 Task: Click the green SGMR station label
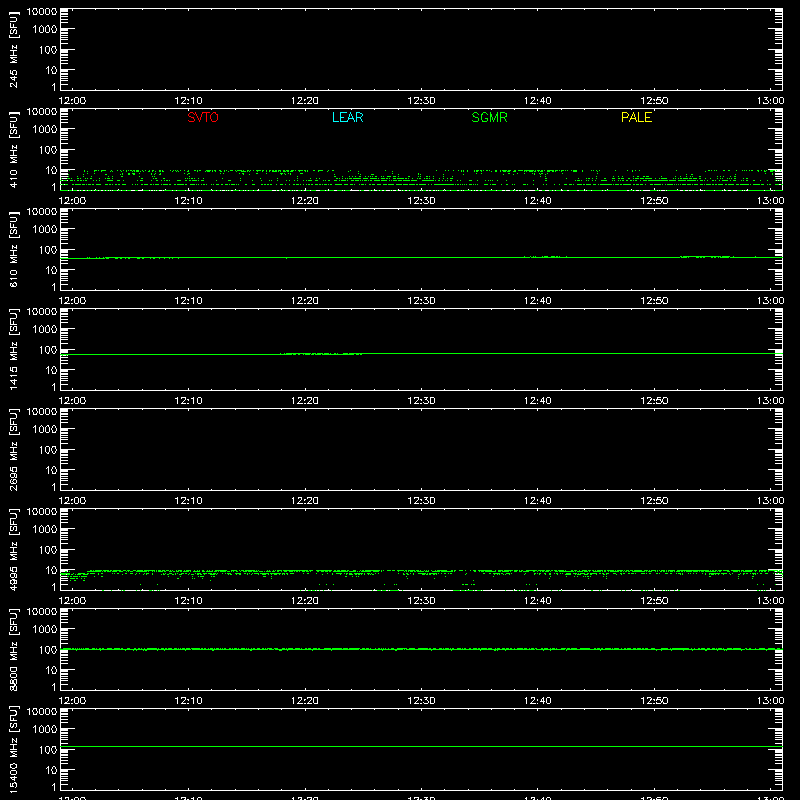point(489,117)
